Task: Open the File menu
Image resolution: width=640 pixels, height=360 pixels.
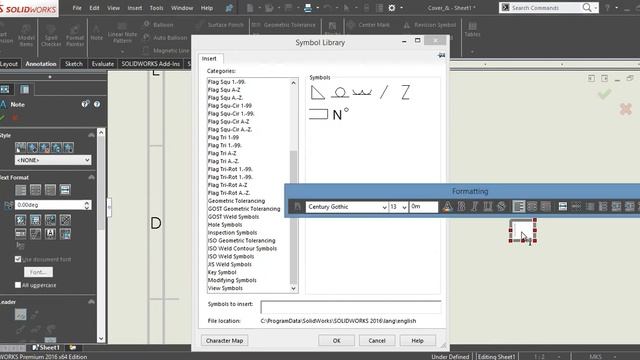Action: pos(77,8)
